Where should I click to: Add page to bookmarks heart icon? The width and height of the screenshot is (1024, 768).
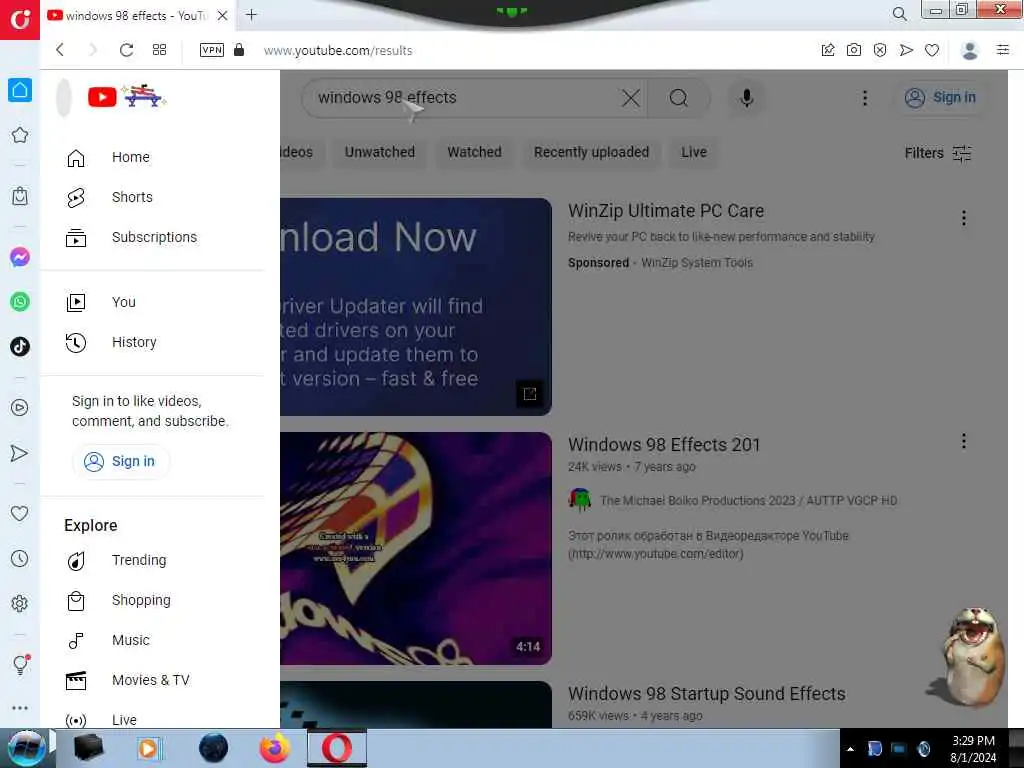(x=932, y=50)
